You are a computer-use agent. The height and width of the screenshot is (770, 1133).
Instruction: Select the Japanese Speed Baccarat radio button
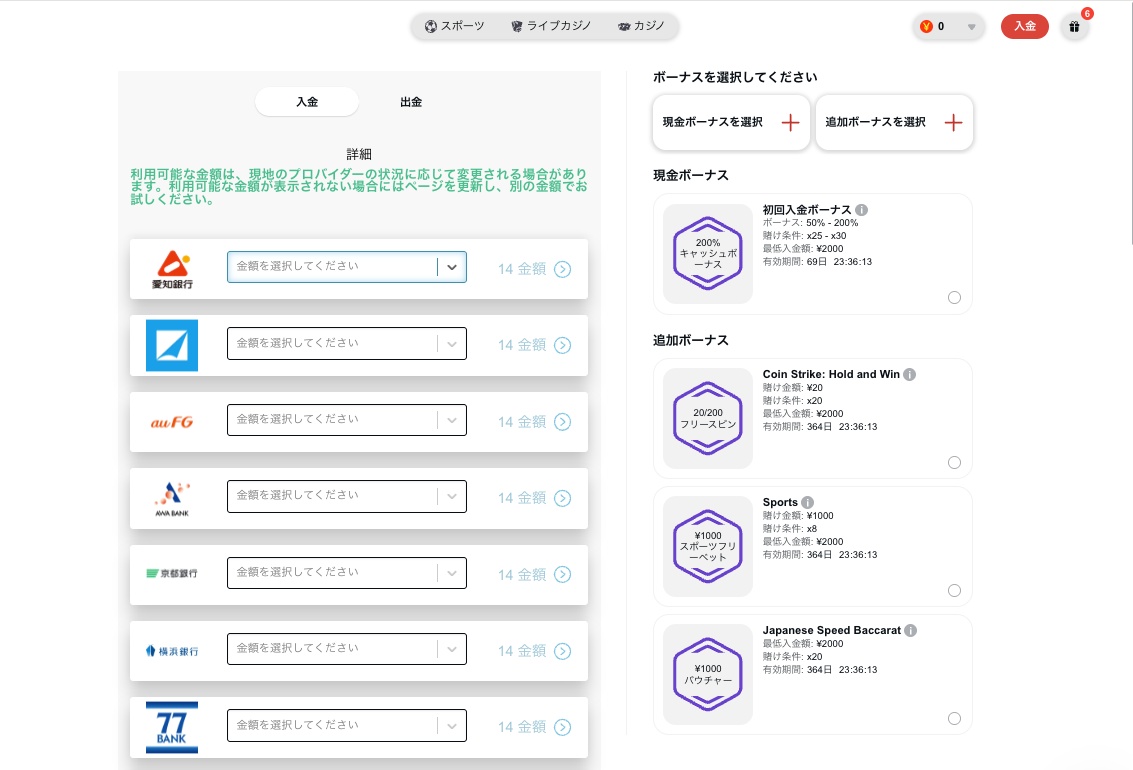click(x=955, y=719)
